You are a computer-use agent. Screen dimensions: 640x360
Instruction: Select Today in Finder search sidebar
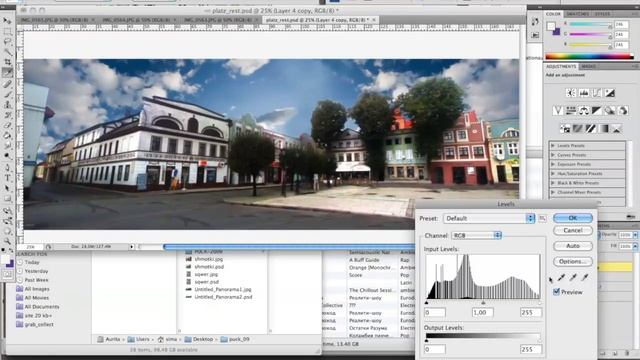click(x=32, y=262)
